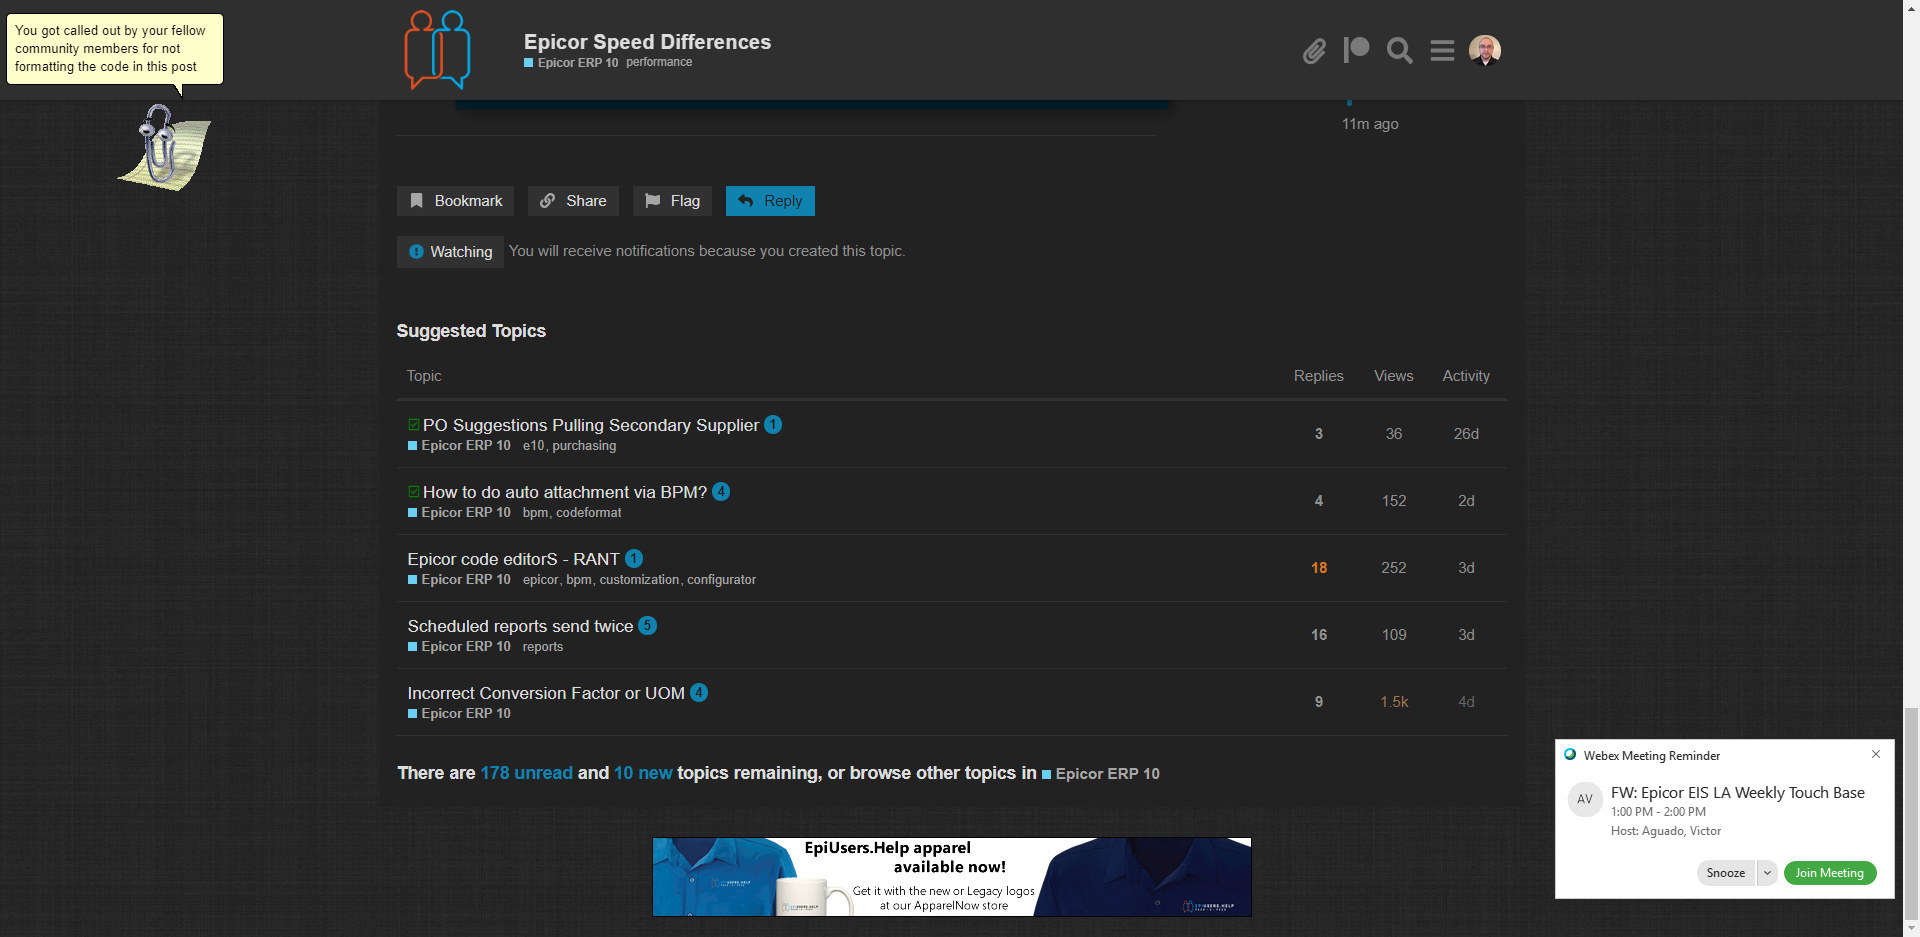
Task: Click the unread badge 5 on Scheduled reports topic
Action: 648,626
